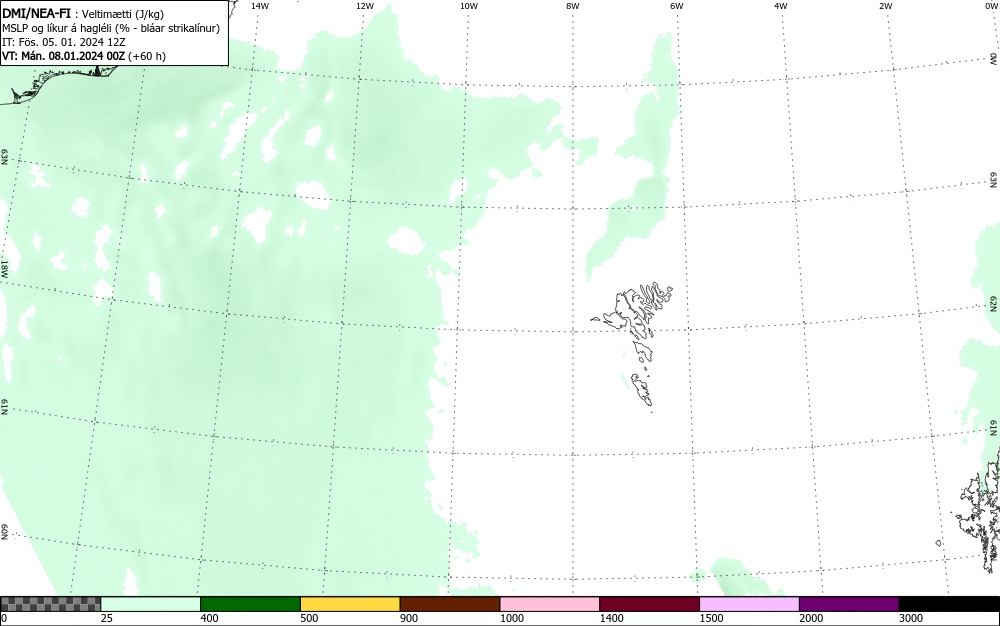Click the yellow 500–900 legend swatch
The image size is (1000, 626).
tap(350, 604)
